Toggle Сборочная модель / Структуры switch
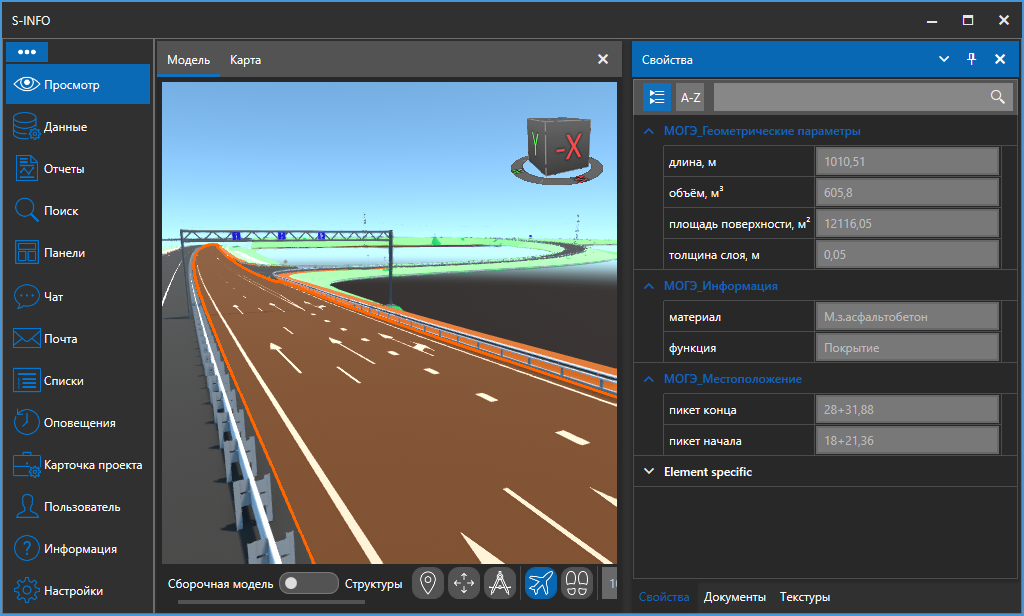The height and width of the screenshot is (616, 1024). (308, 583)
